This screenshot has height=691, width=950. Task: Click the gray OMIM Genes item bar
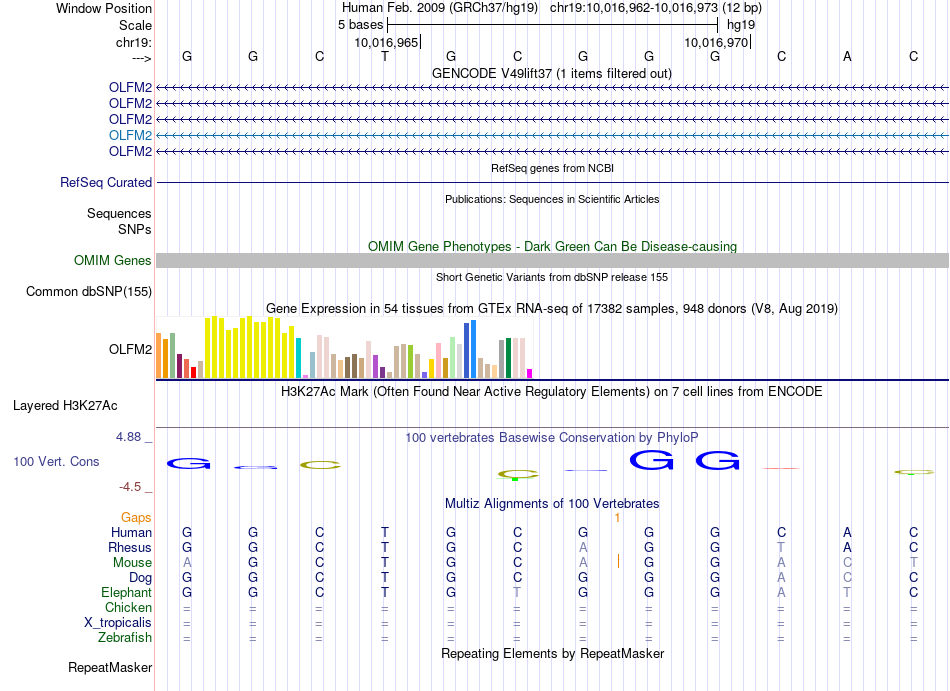tap(552, 260)
